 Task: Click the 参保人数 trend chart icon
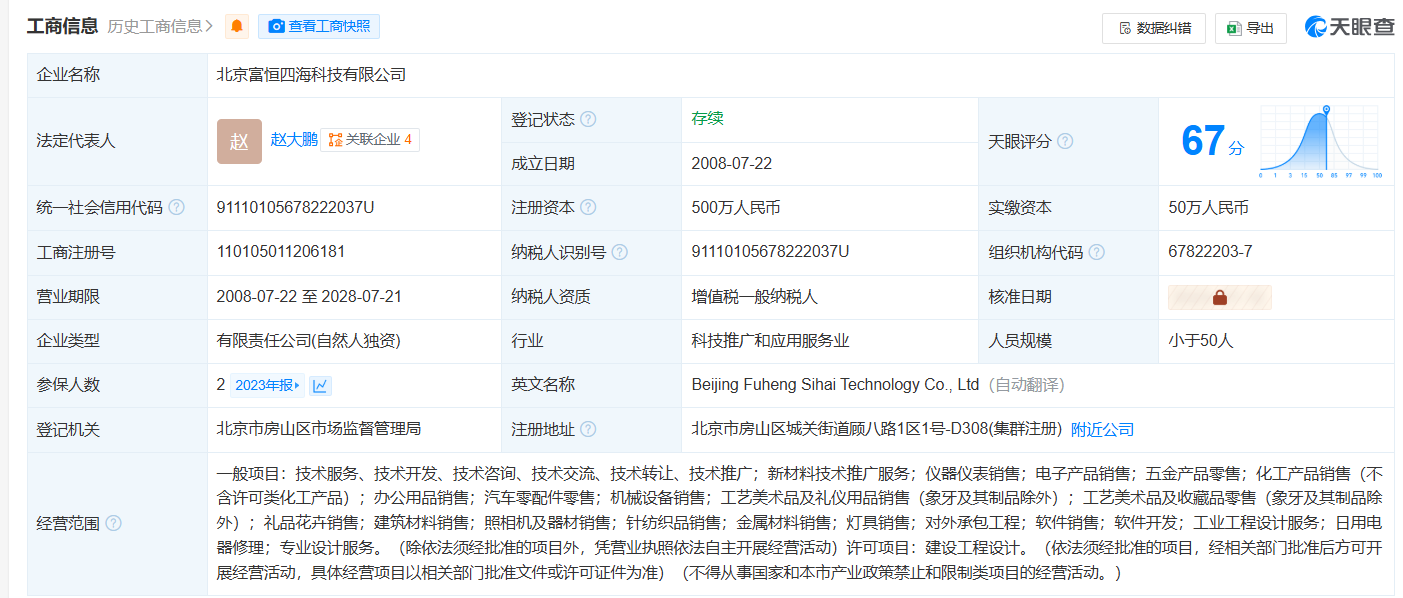point(320,386)
